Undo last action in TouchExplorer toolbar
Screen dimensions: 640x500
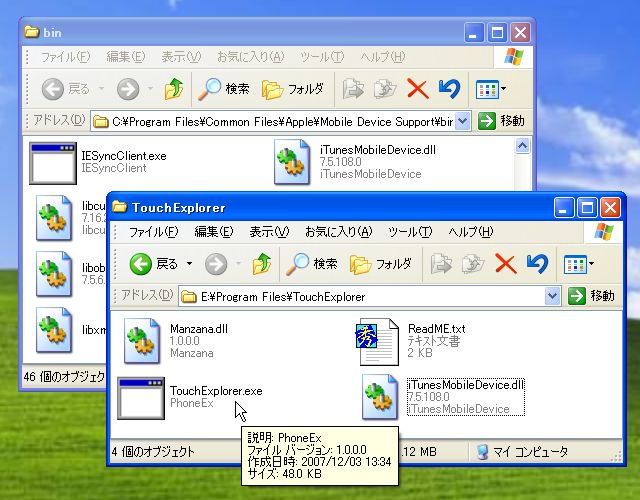(537, 264)
